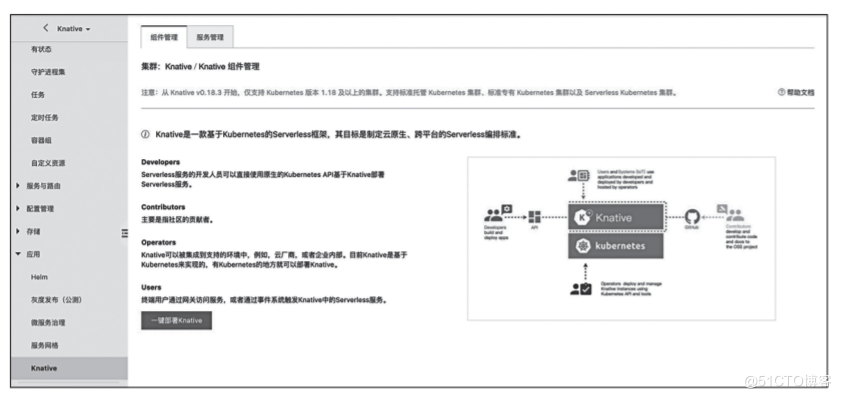Click the Operators heading text
Image resolution: width=841 pixels, height=398 pixels.
158,242
